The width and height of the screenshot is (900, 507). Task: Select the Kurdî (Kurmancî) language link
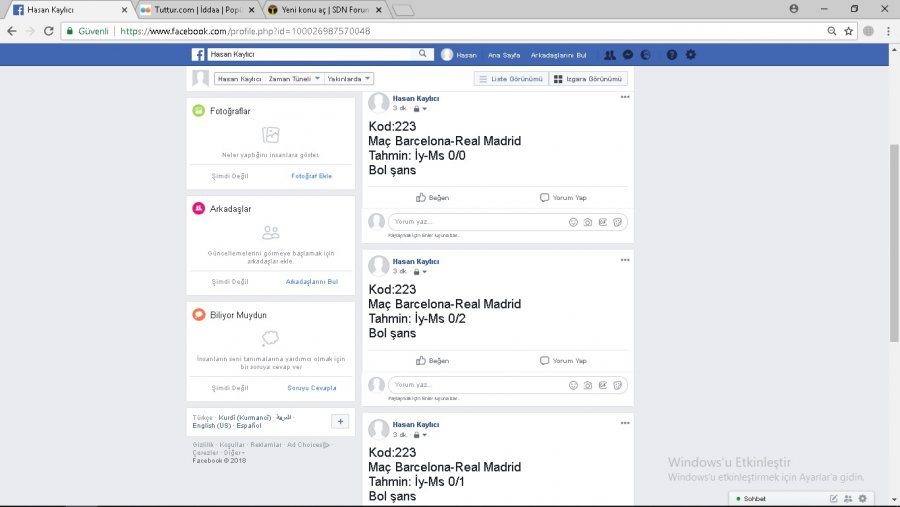[x=245, y=417]
